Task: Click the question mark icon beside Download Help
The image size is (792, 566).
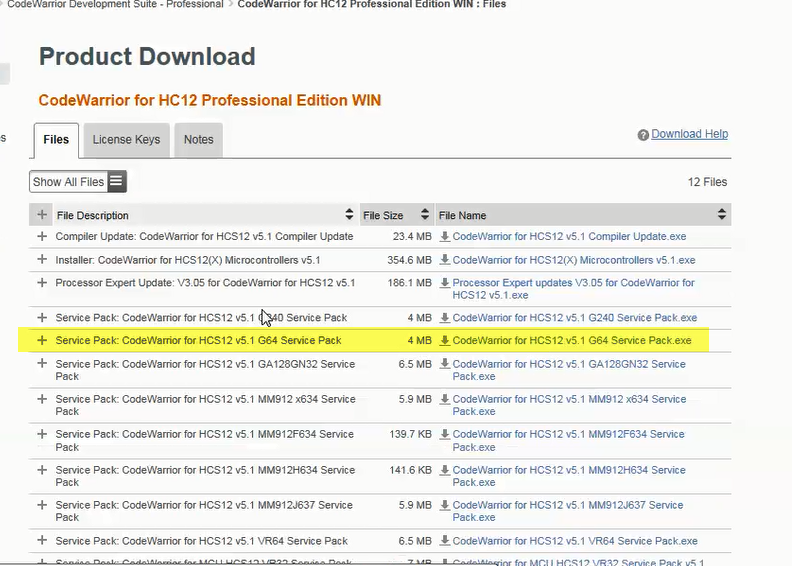Action: tap(642, 135)
